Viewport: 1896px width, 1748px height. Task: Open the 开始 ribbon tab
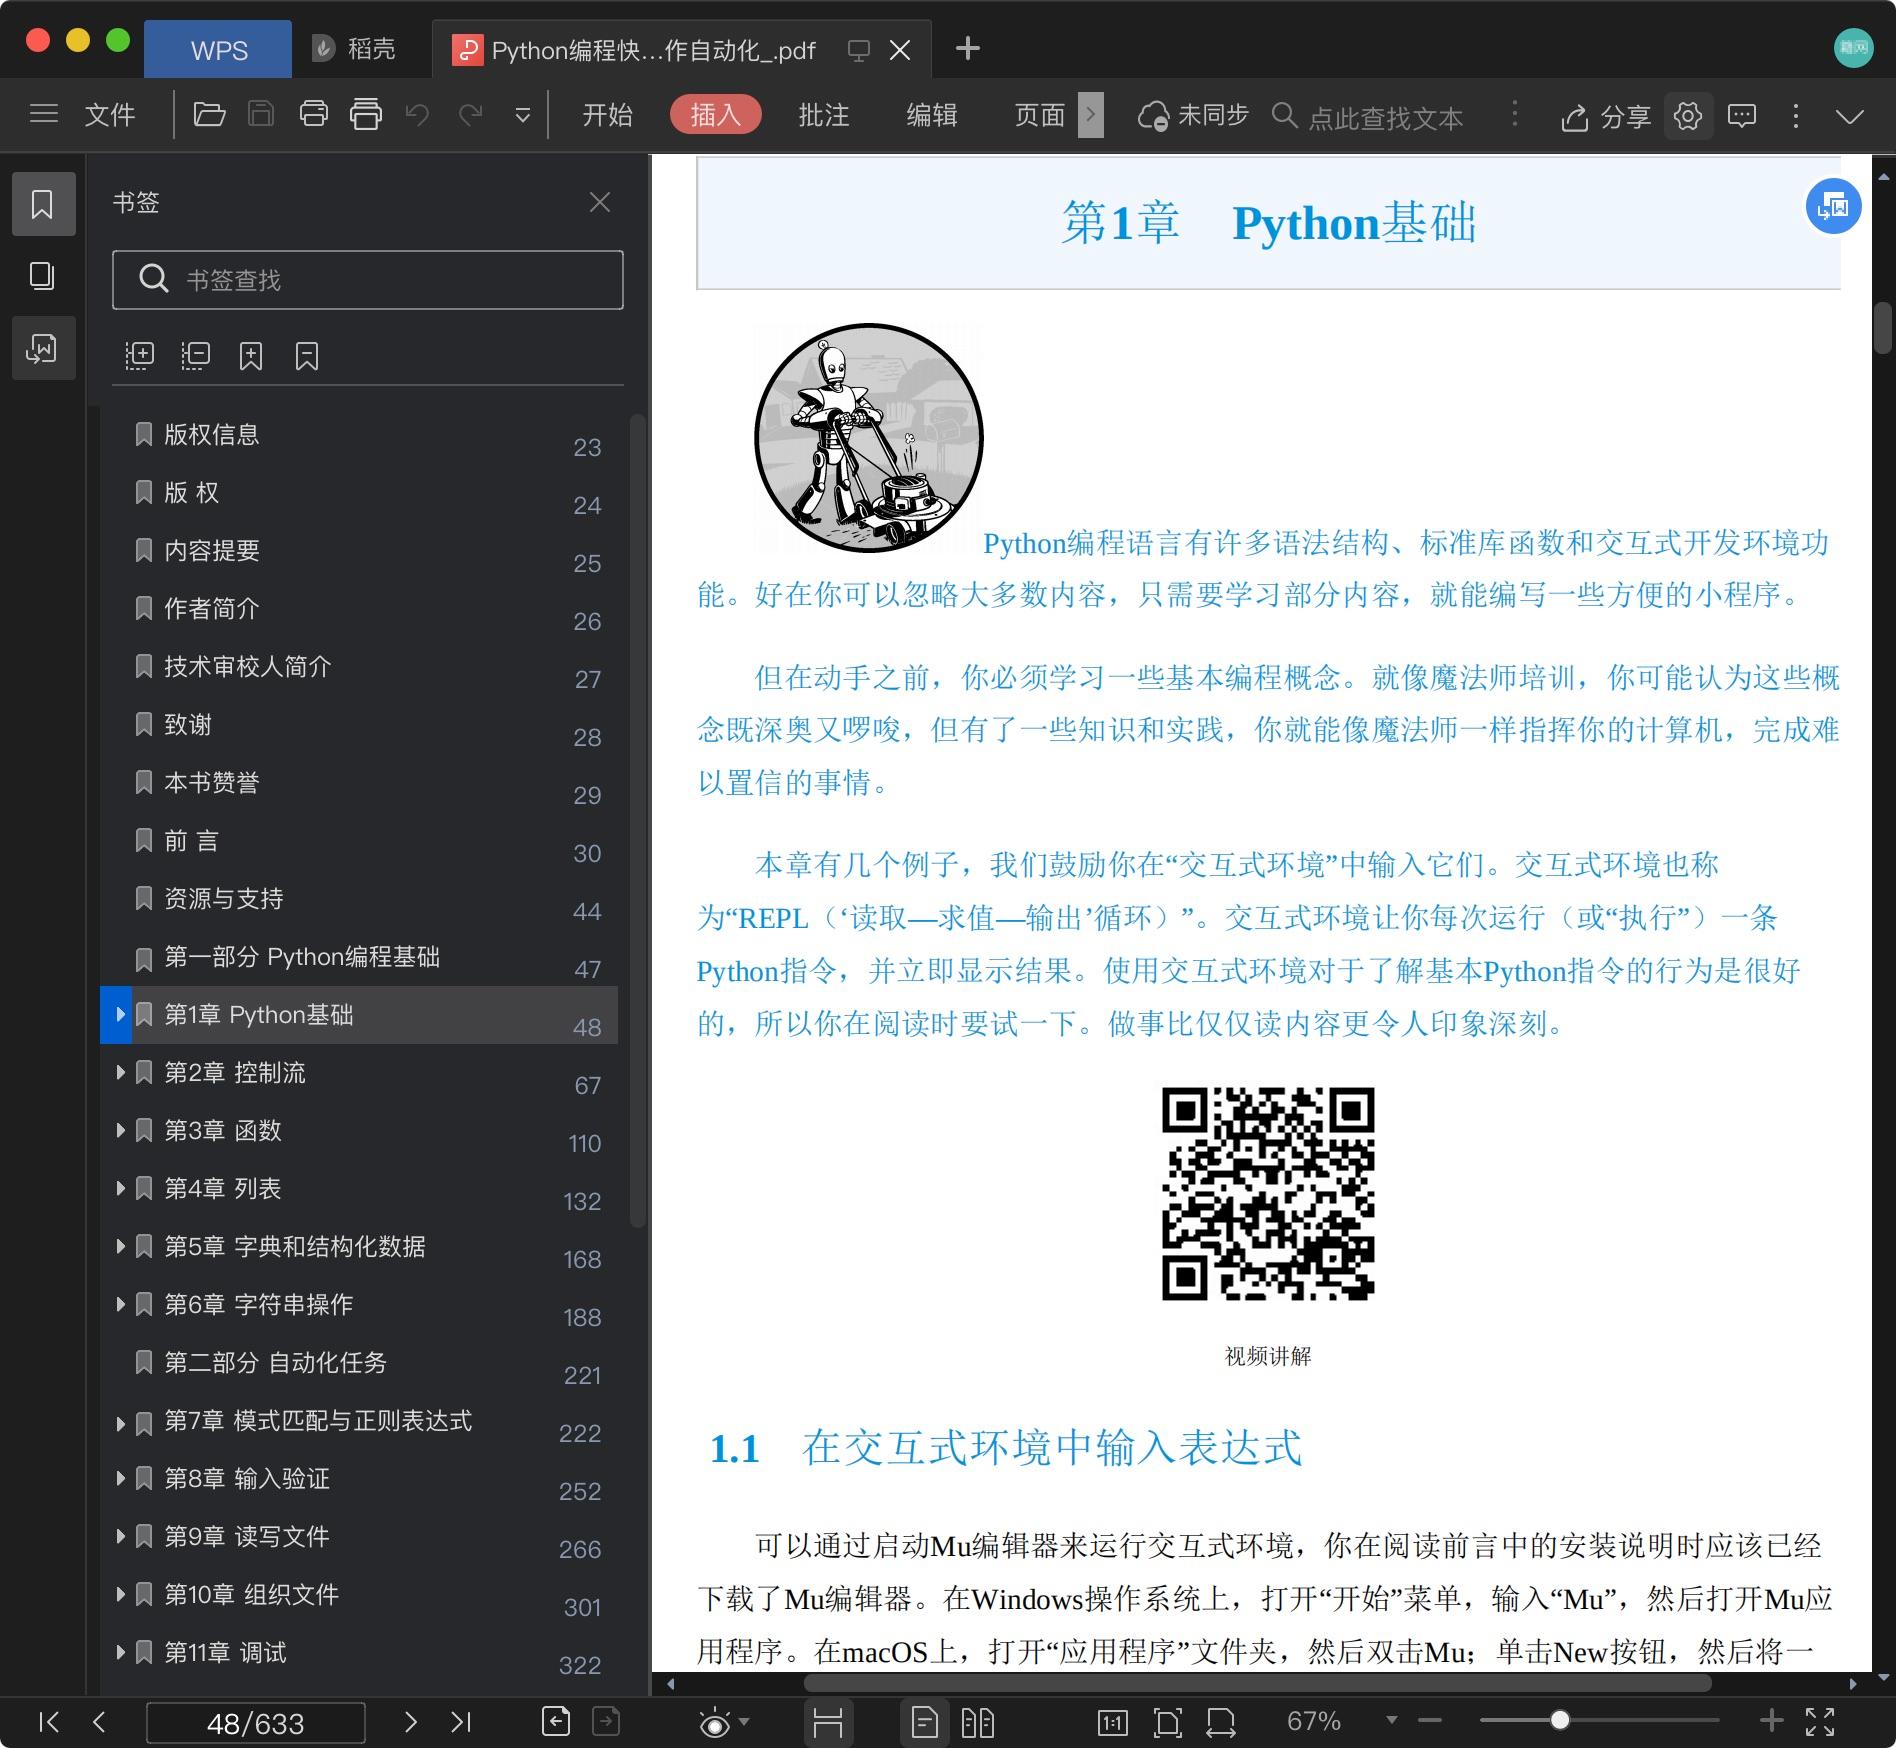[x=607, y=115]
